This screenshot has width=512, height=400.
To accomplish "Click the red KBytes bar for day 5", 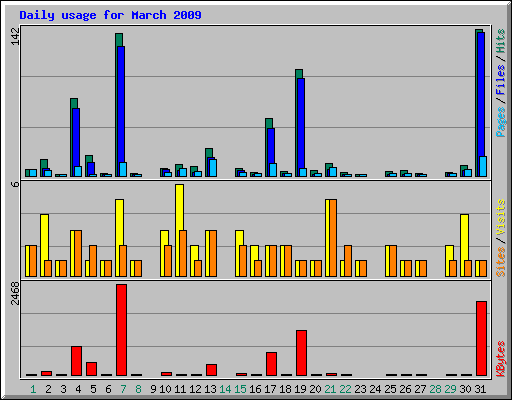I will (x=91, y=369).
